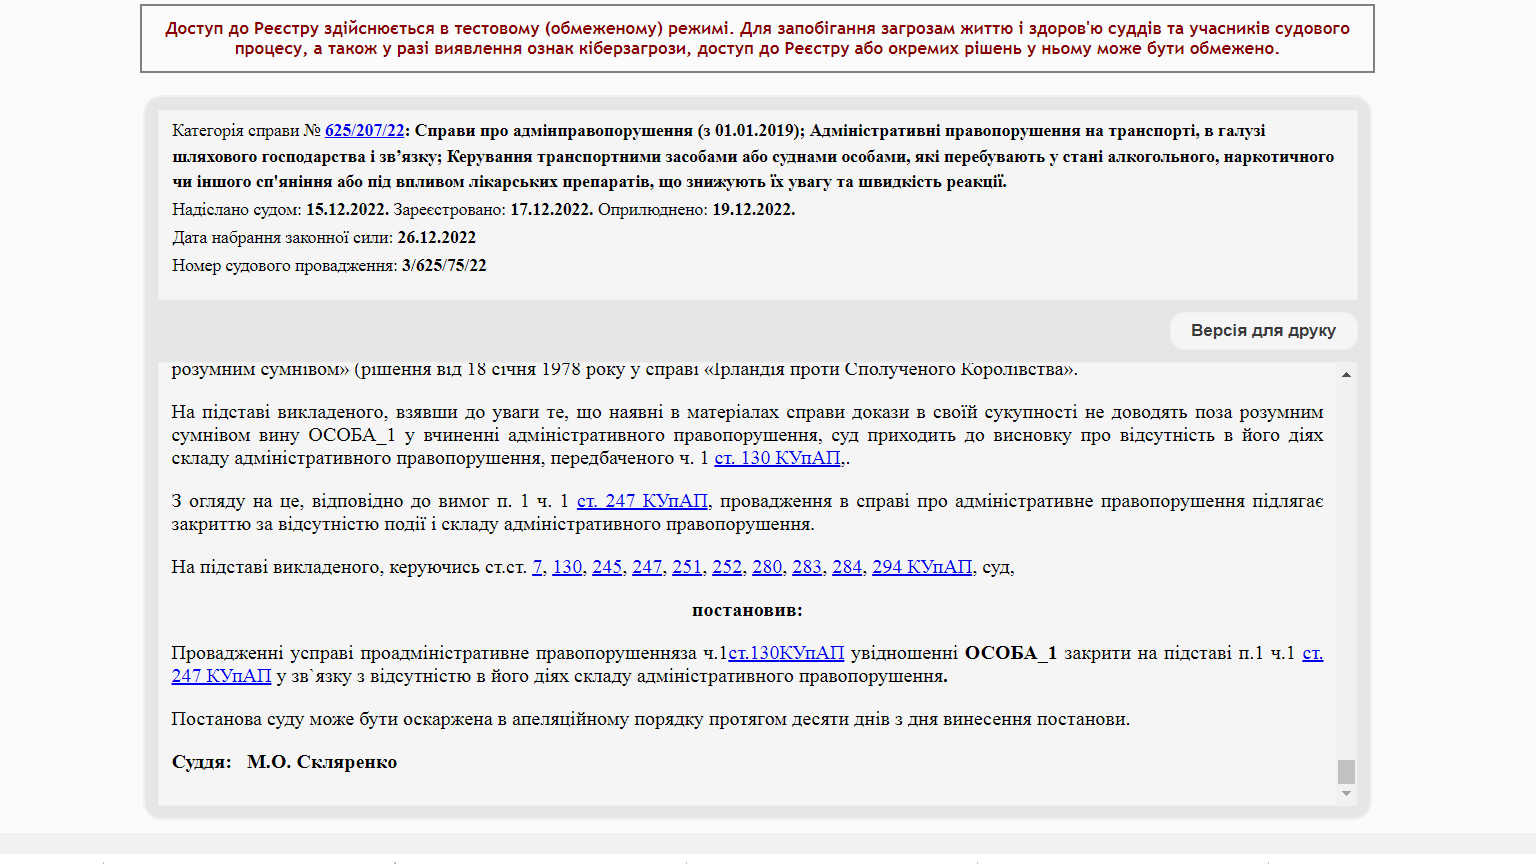Follow the '294 КУпАП' link before 'суд'
Screen dimensions: 1536x864
922,567
